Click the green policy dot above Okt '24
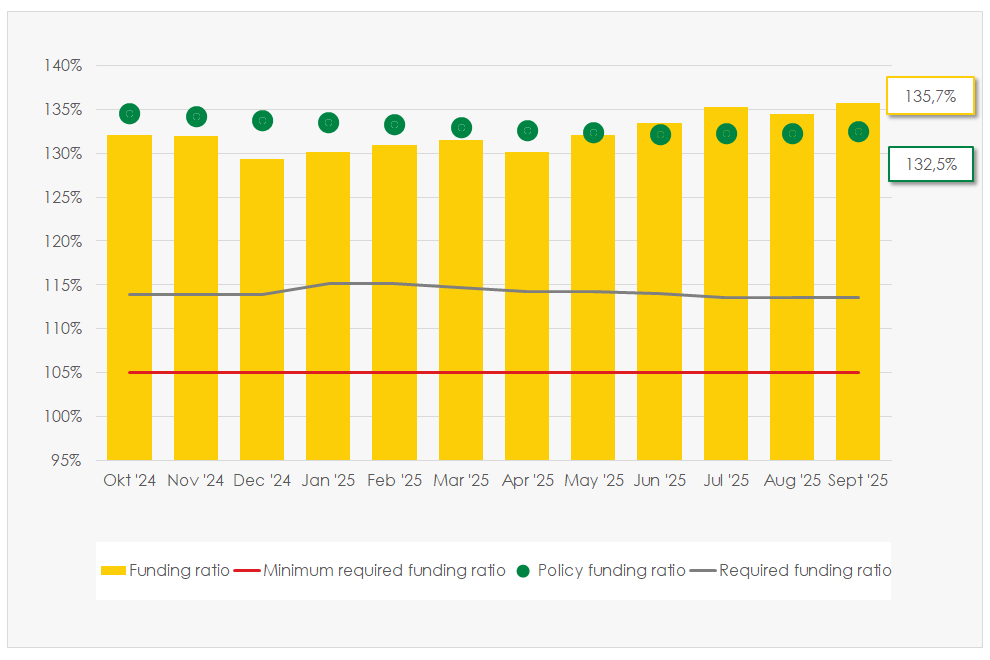 (129, 114)
